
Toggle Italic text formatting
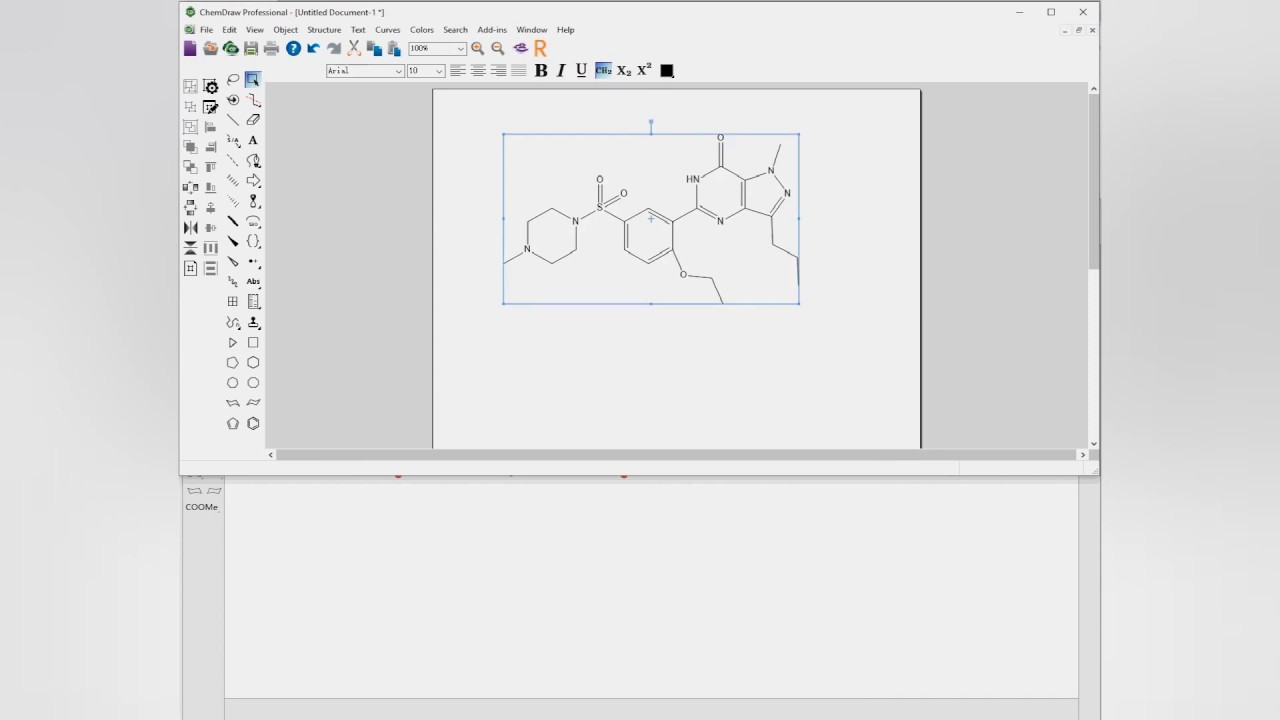tap(561, 70)
